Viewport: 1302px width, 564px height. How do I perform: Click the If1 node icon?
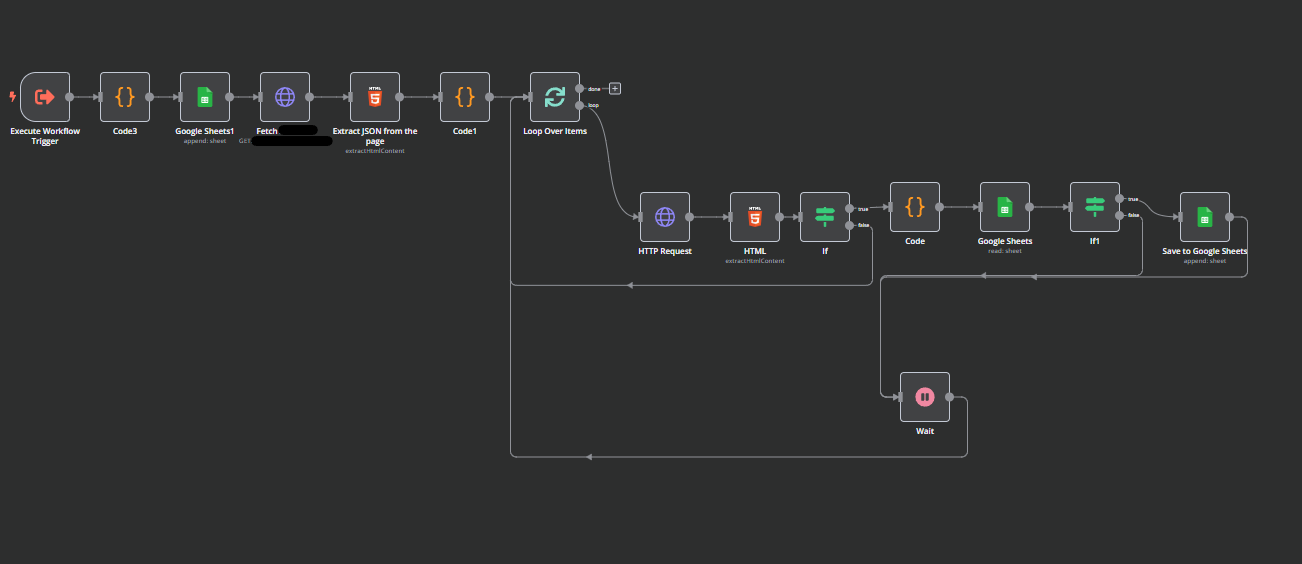tap(1095, 207)
